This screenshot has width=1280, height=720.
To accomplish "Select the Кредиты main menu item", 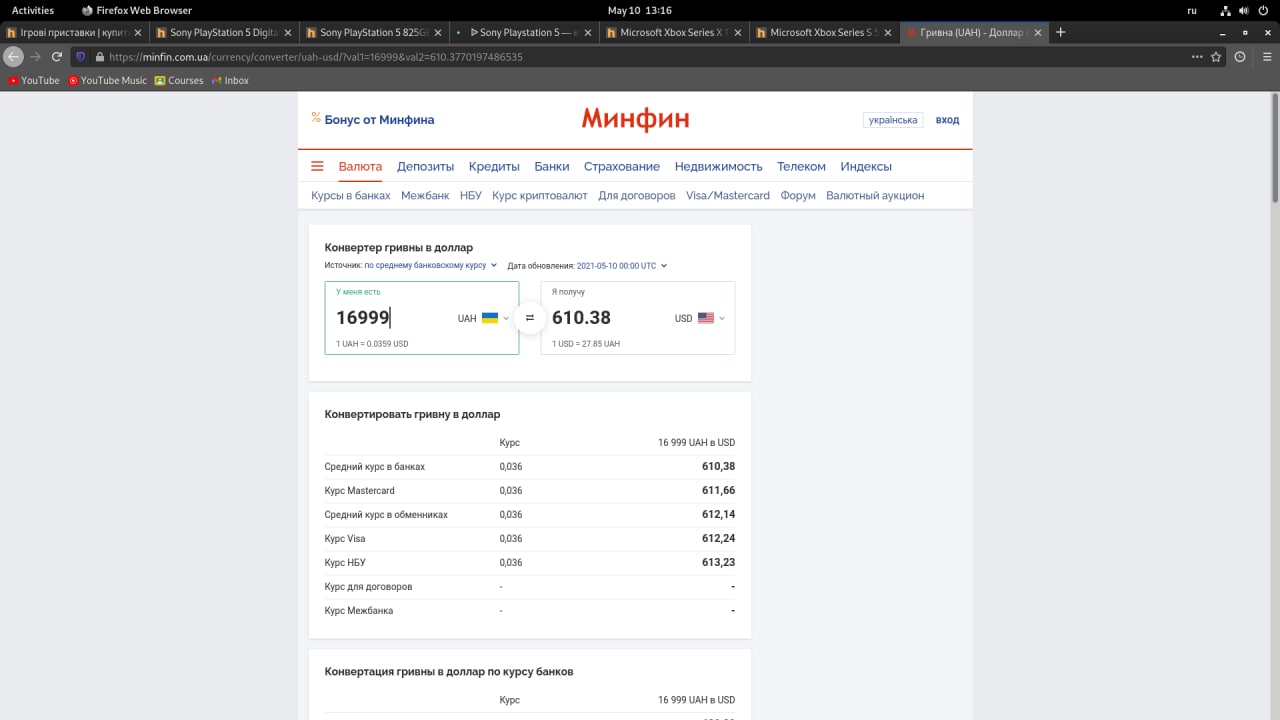I will point(494,166).
